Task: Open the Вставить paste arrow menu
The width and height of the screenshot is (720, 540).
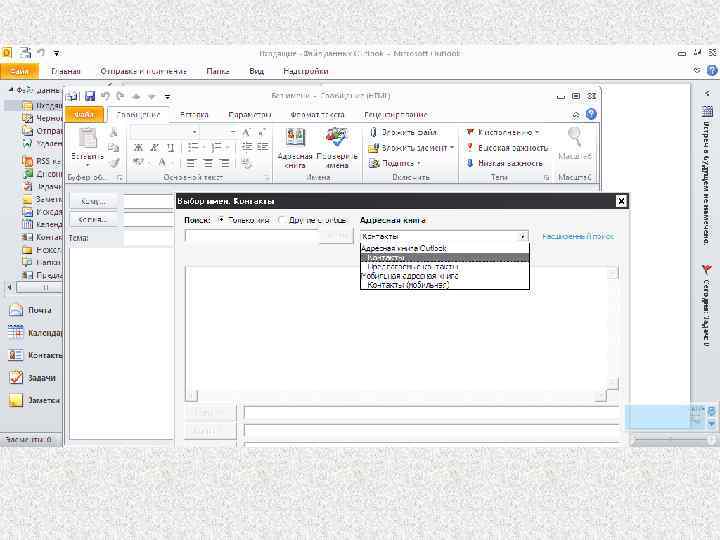Action: (87, 164)
